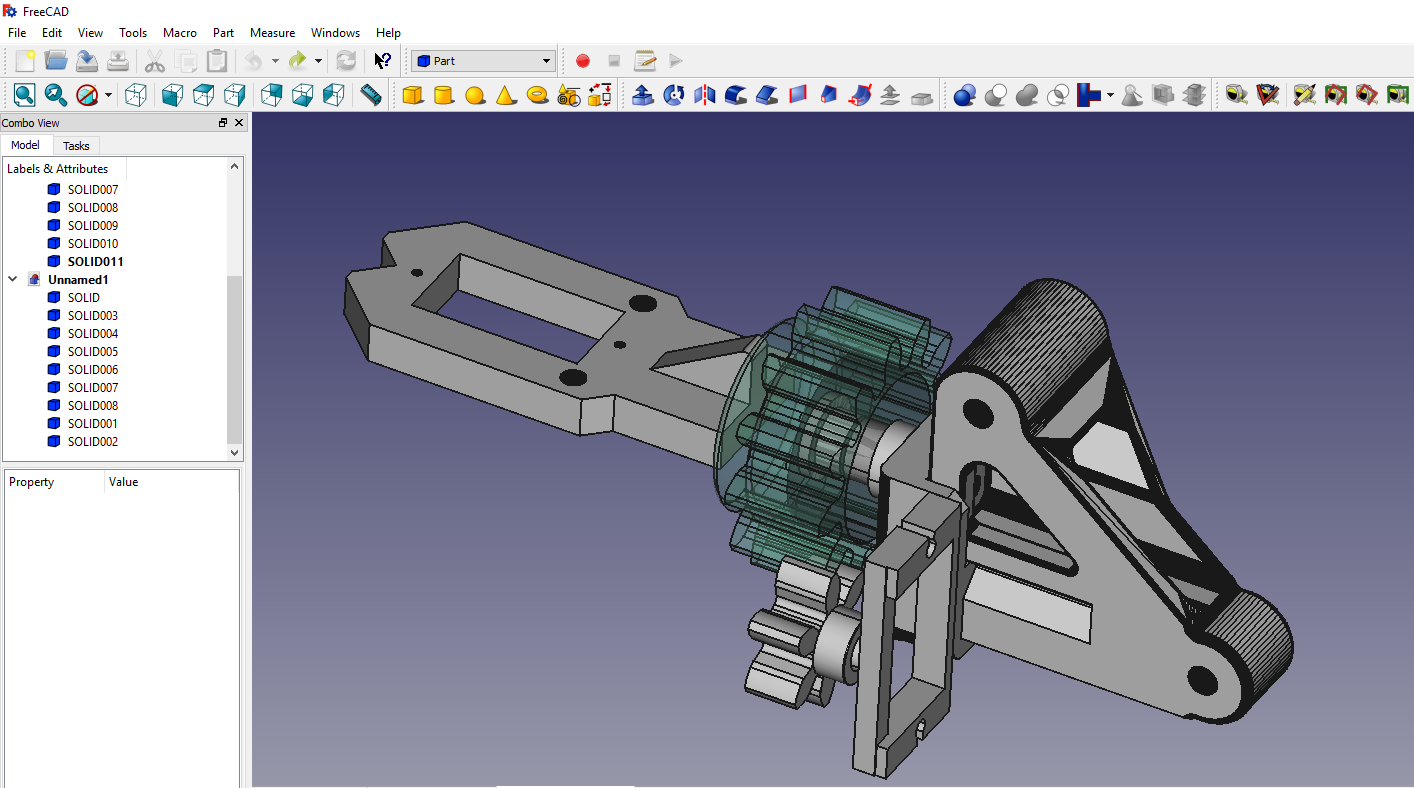Screen dimensions: 1414x788
Task: Select the Measure Linear tool
Action: pyautogui.click(x=1237, y=95)
